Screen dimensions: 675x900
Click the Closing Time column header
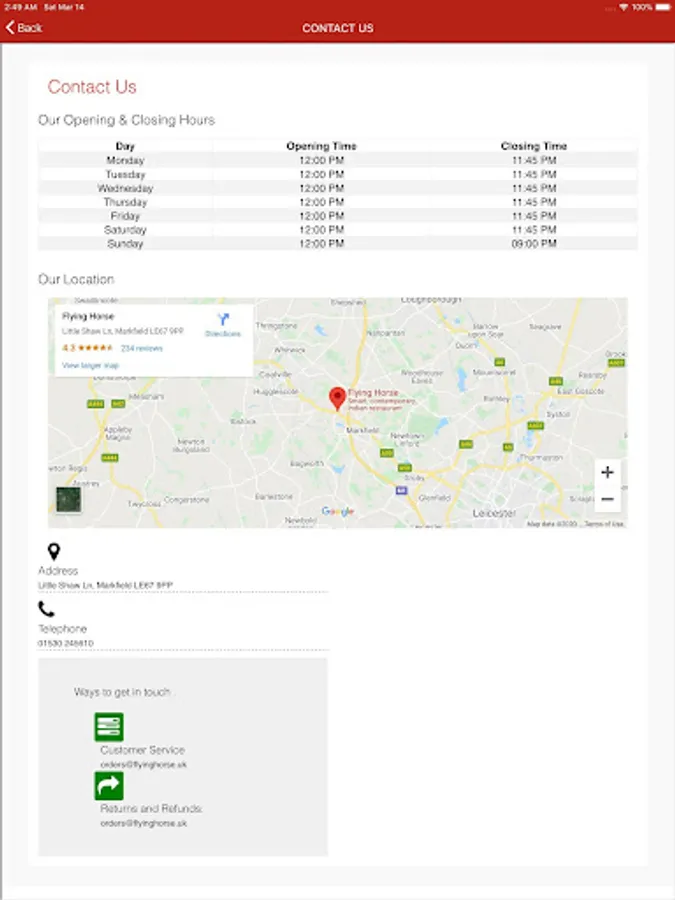[534, 146]
